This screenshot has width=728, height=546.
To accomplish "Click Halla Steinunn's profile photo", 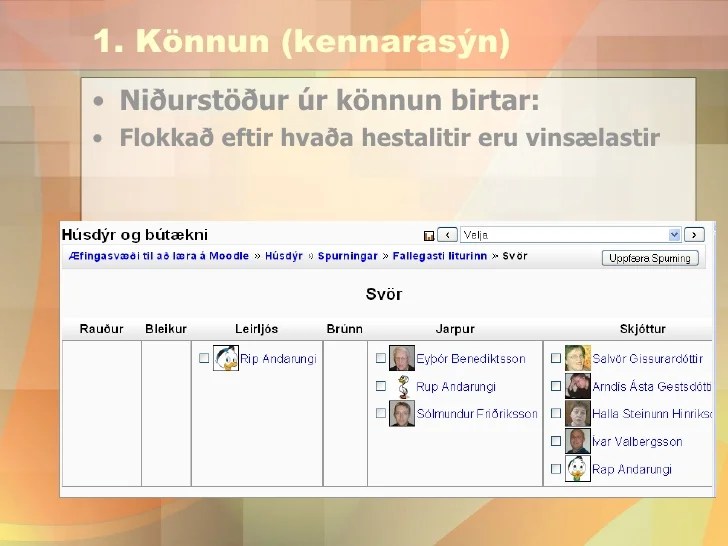I will (x=578, y=414).
